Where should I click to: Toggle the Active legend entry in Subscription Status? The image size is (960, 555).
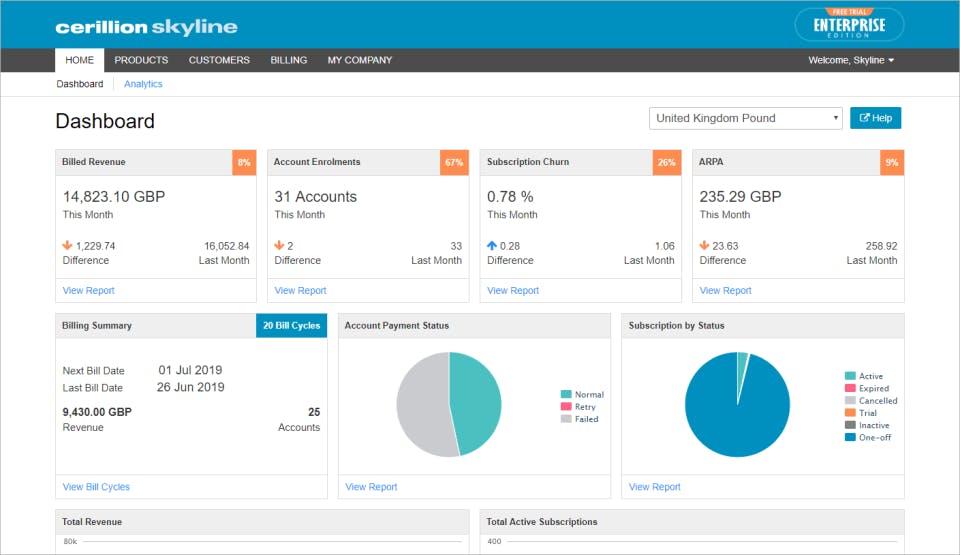point(864,376)
